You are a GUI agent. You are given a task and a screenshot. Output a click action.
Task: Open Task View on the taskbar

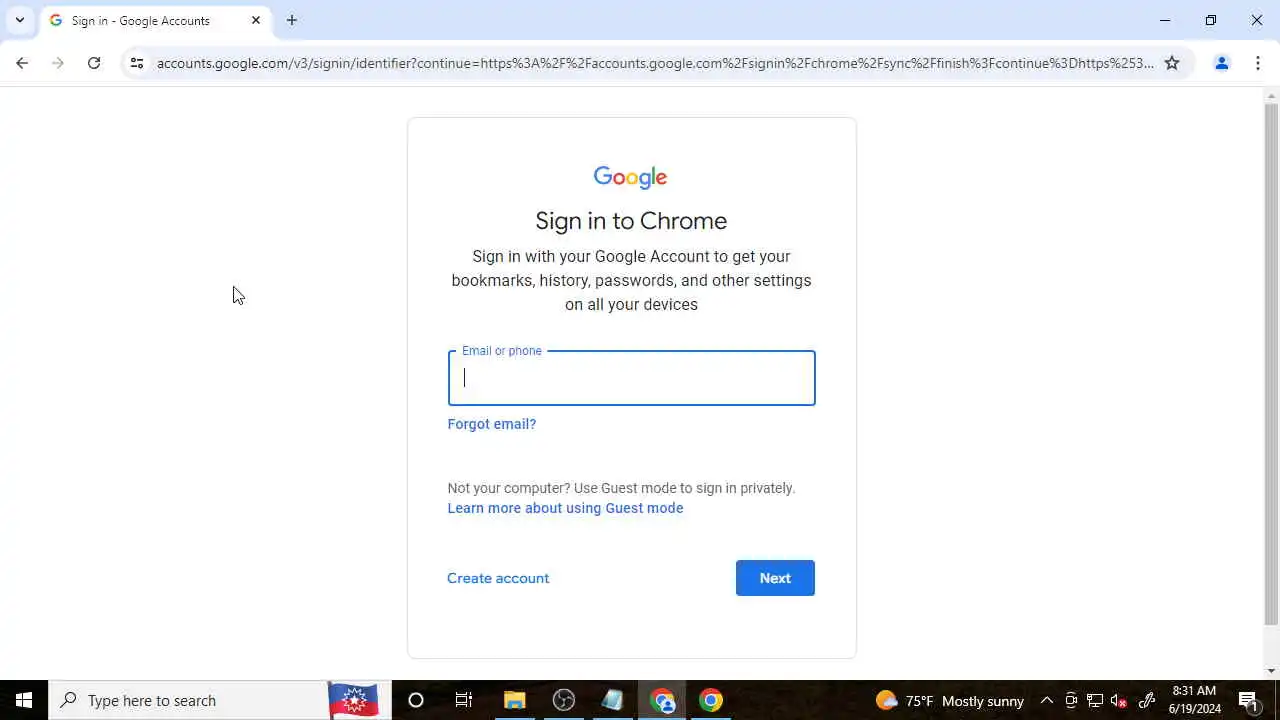pyautogui.click(x=464, y=700)
